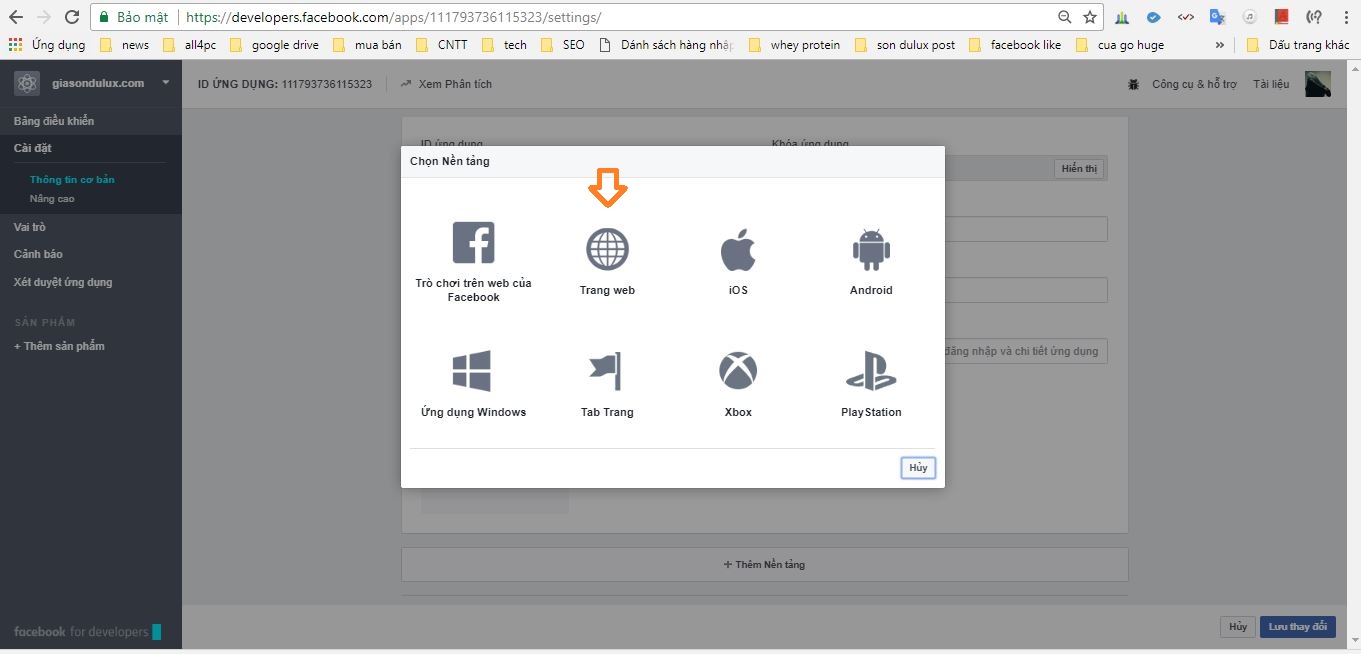Click the red book extension icon
Viewport: 1361px width, 654px height.
point(1282,17)
